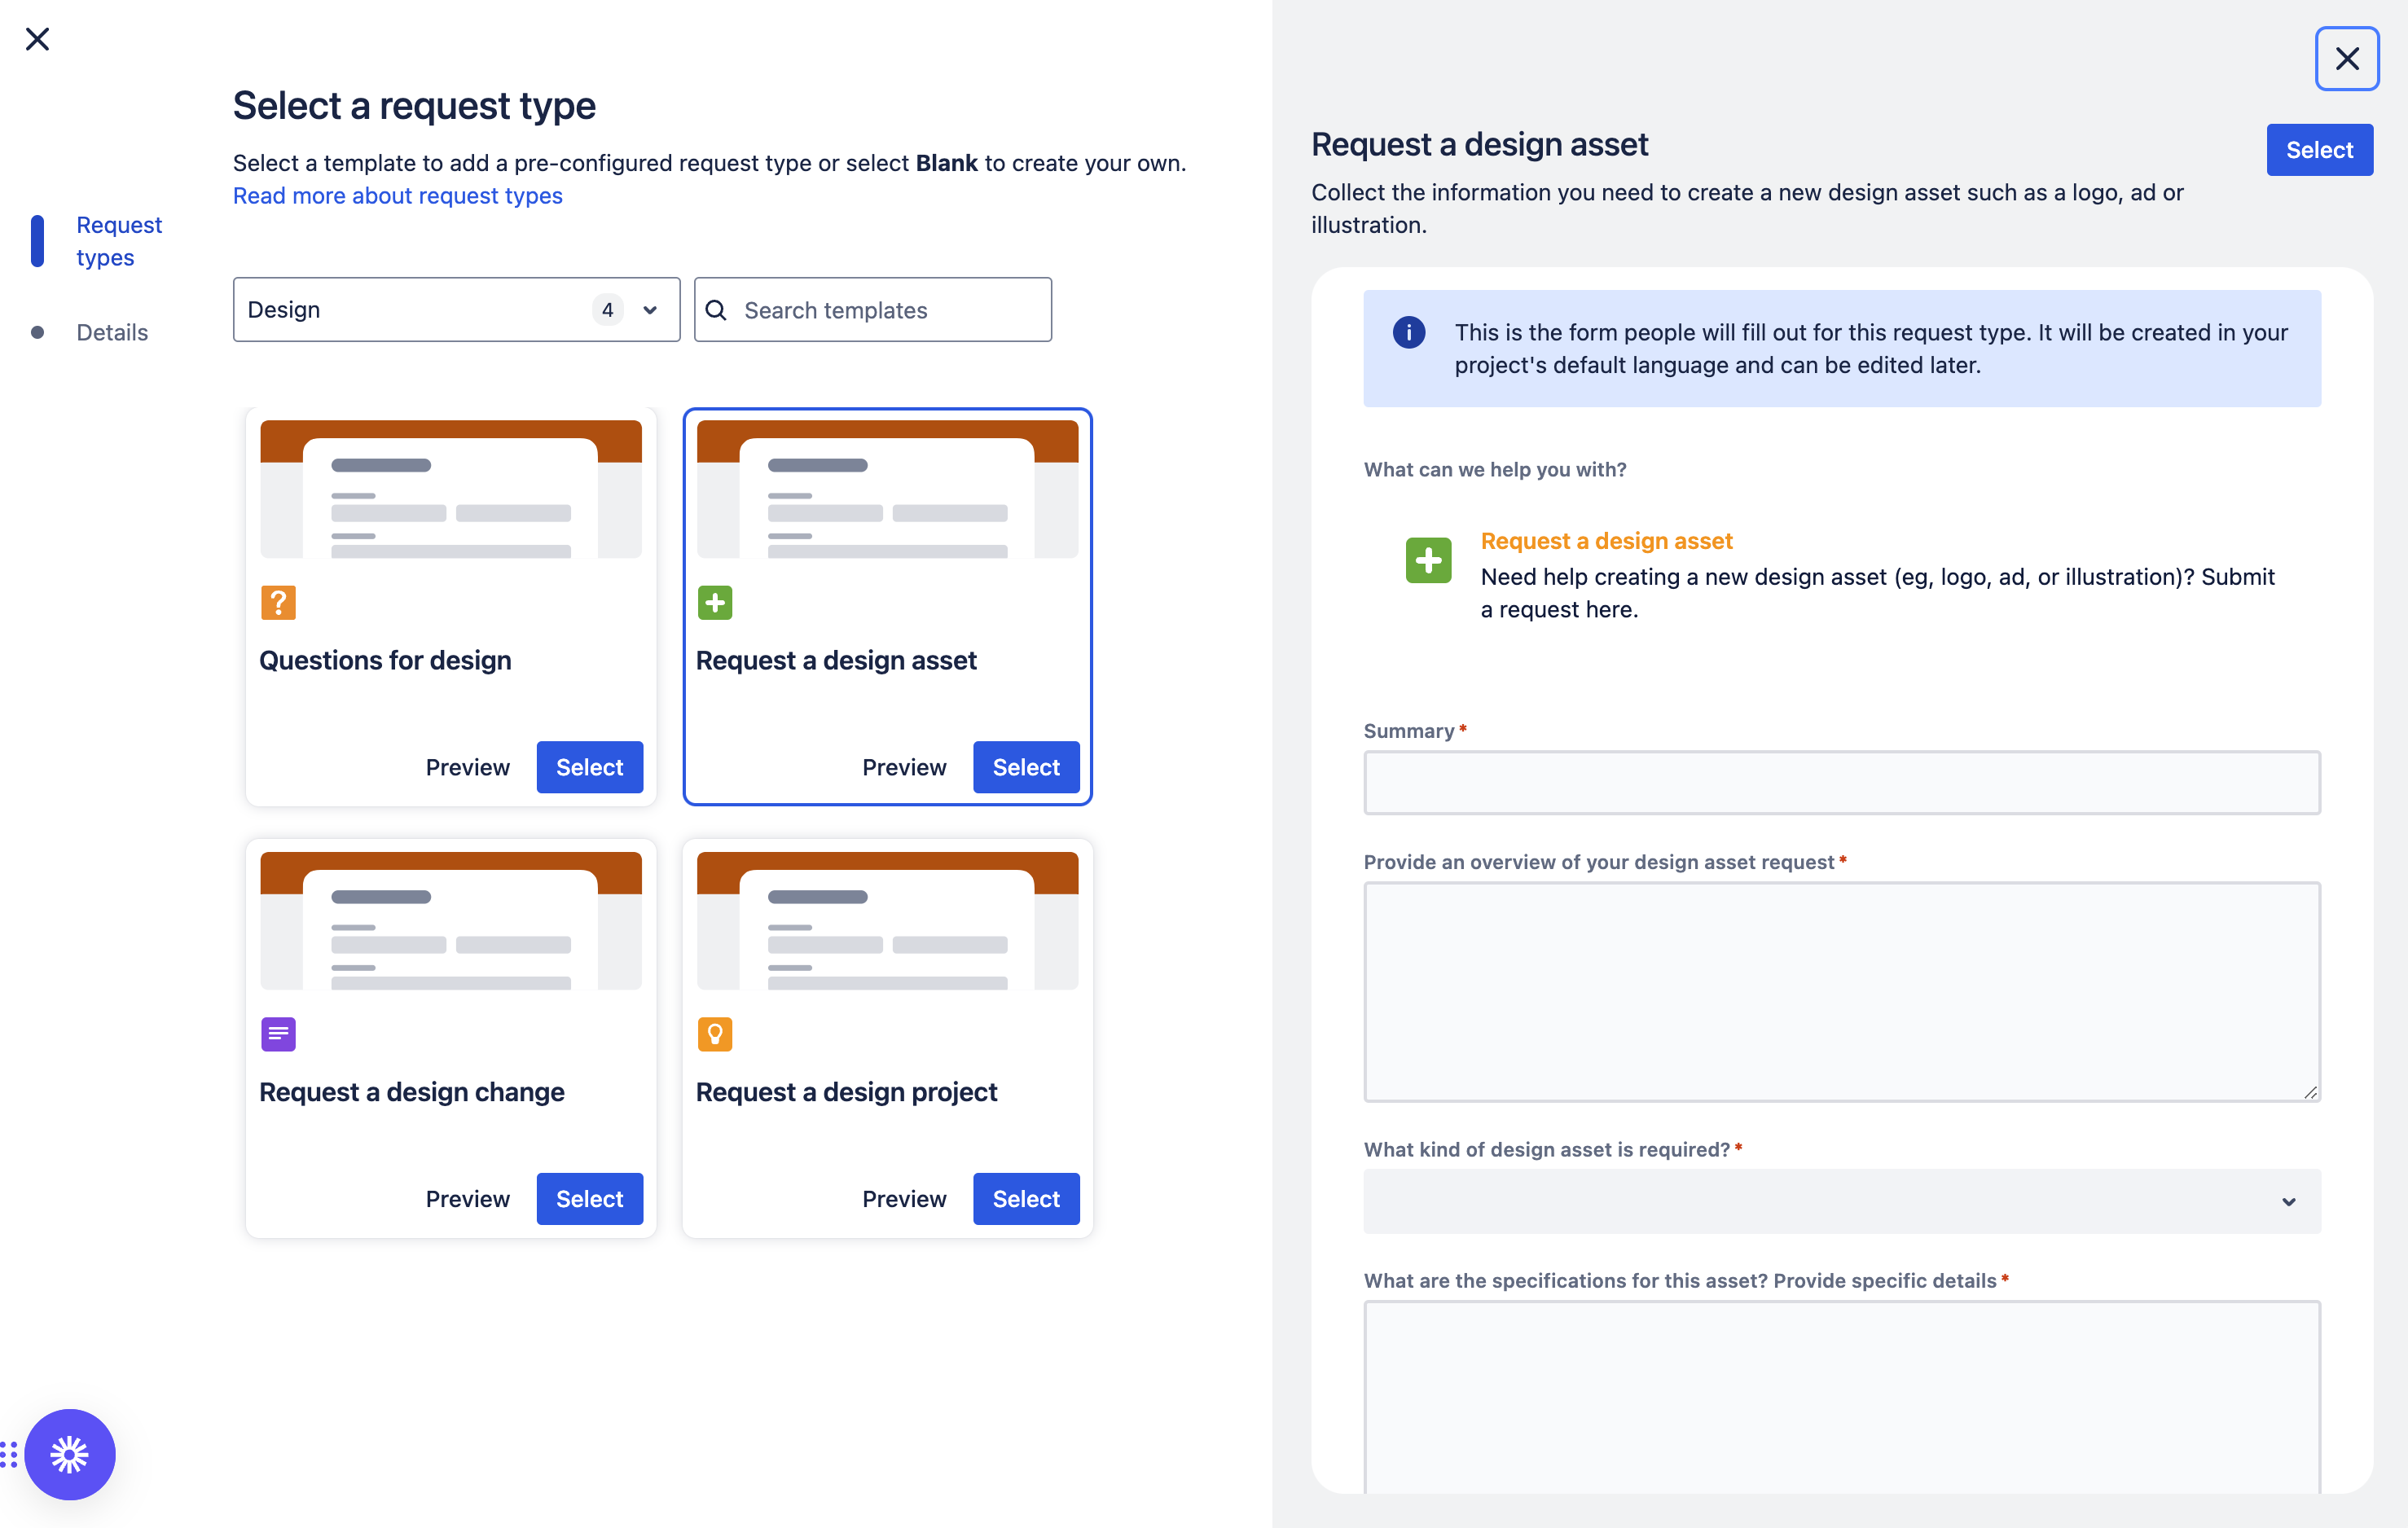Click the green plus icon beside Request a design asset form link

1428,560
